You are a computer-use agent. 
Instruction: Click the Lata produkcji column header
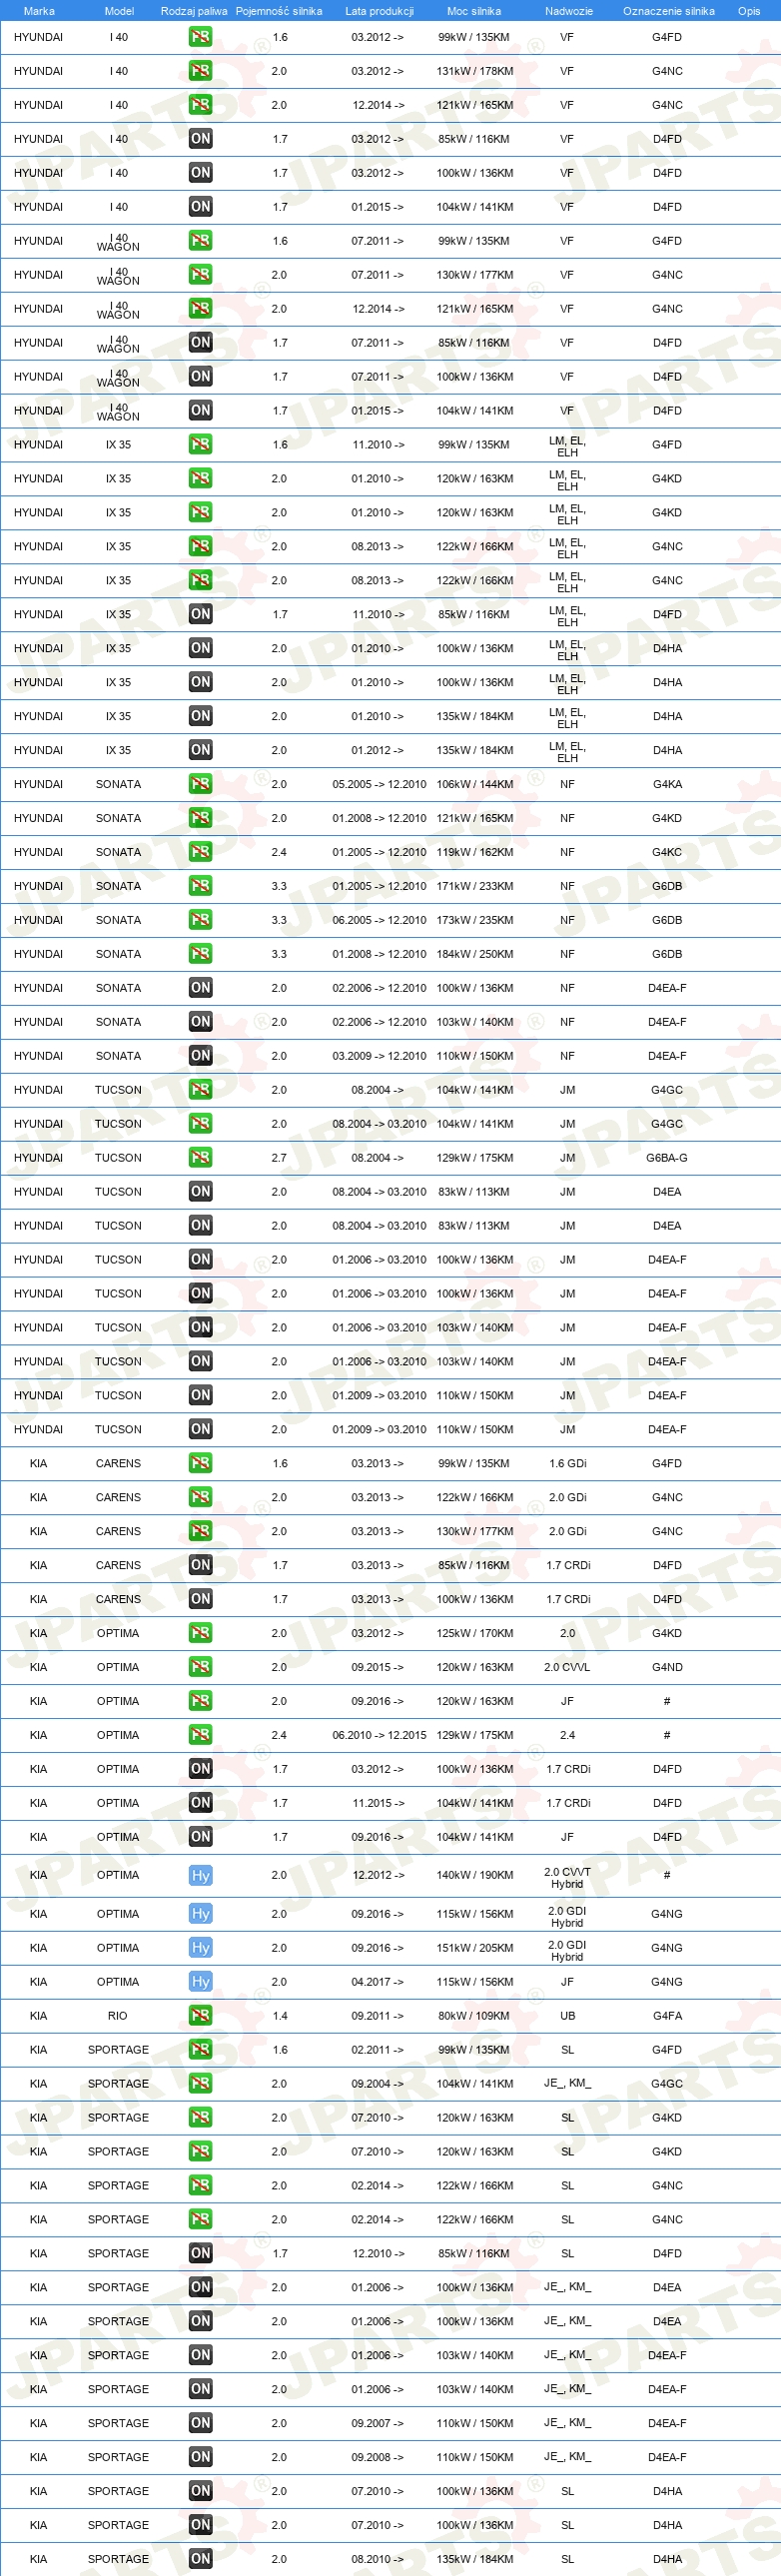coord(379,11)
